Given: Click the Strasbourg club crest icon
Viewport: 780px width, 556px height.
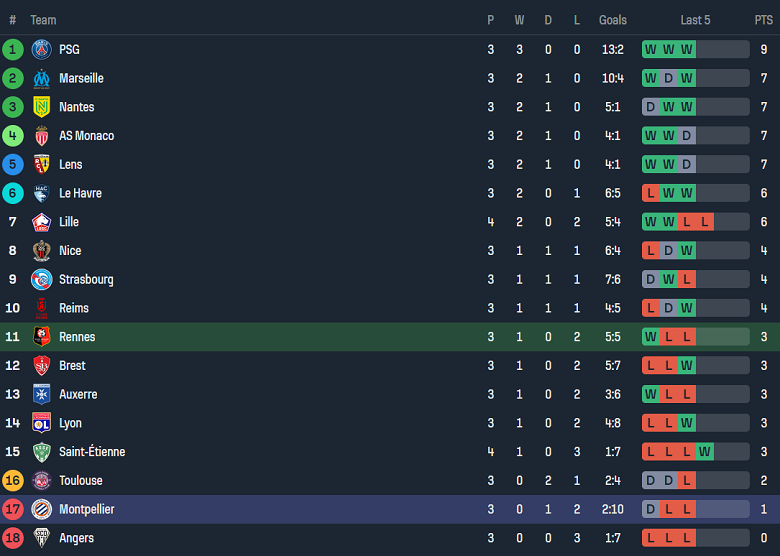Looking at the screenshot, I should [x=41, y=280].
